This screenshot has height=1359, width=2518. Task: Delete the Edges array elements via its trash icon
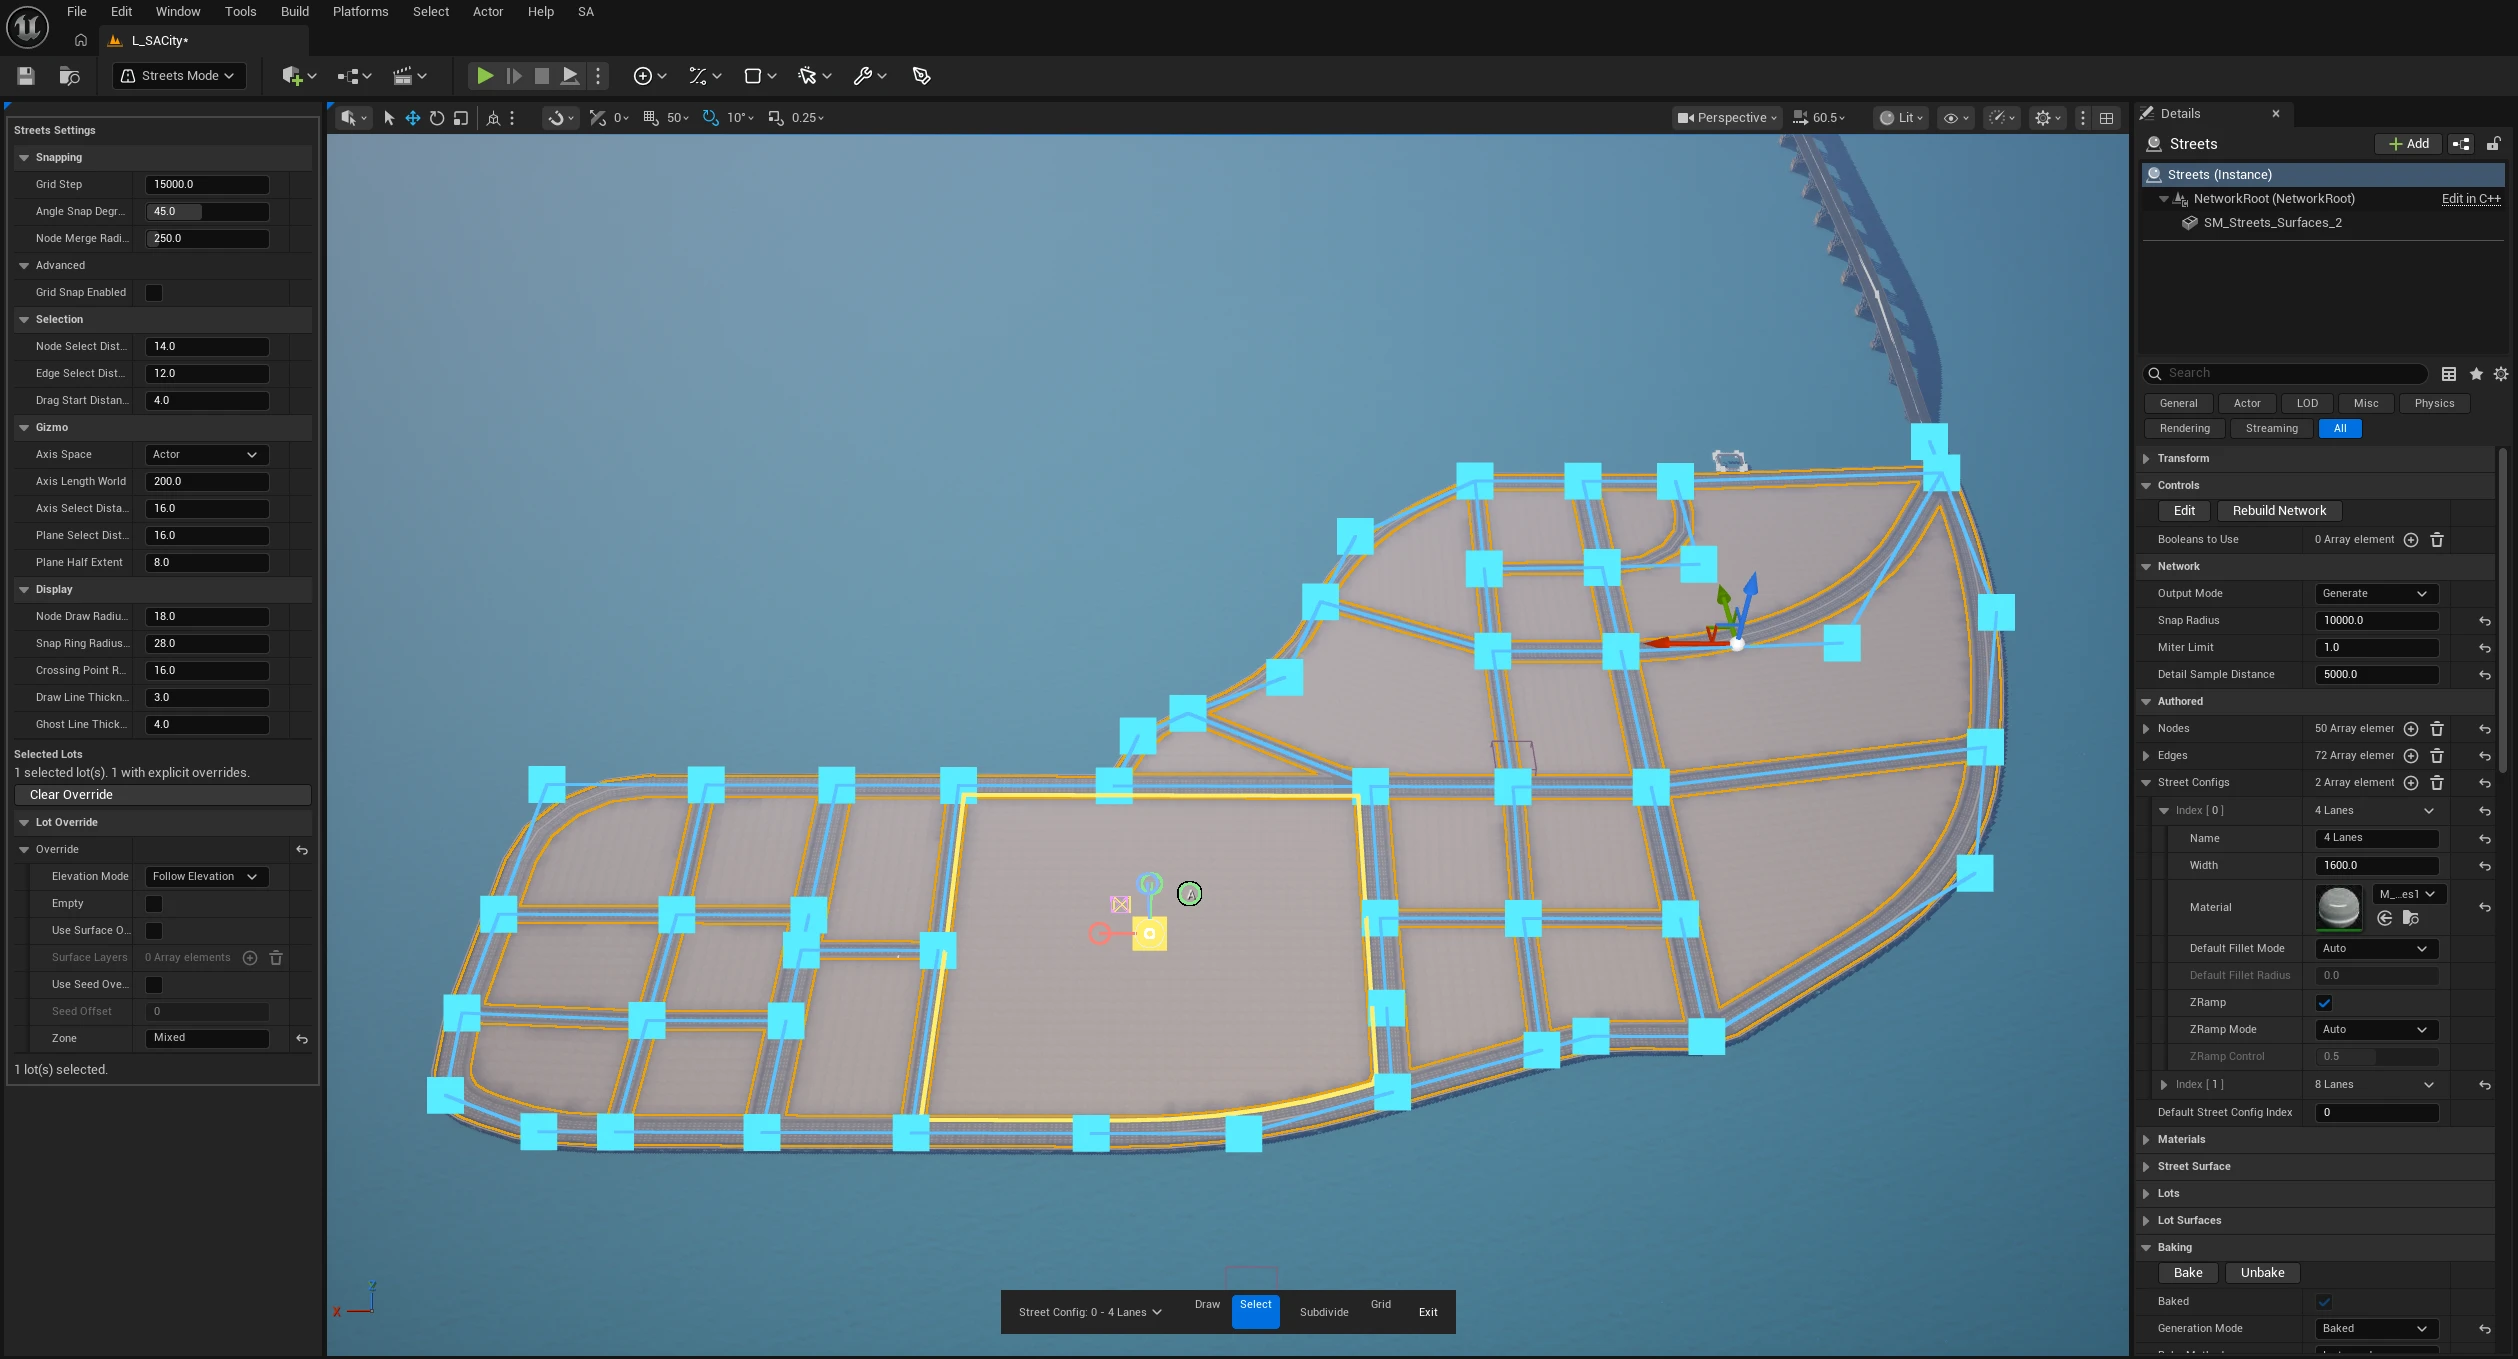point(2437,756)
